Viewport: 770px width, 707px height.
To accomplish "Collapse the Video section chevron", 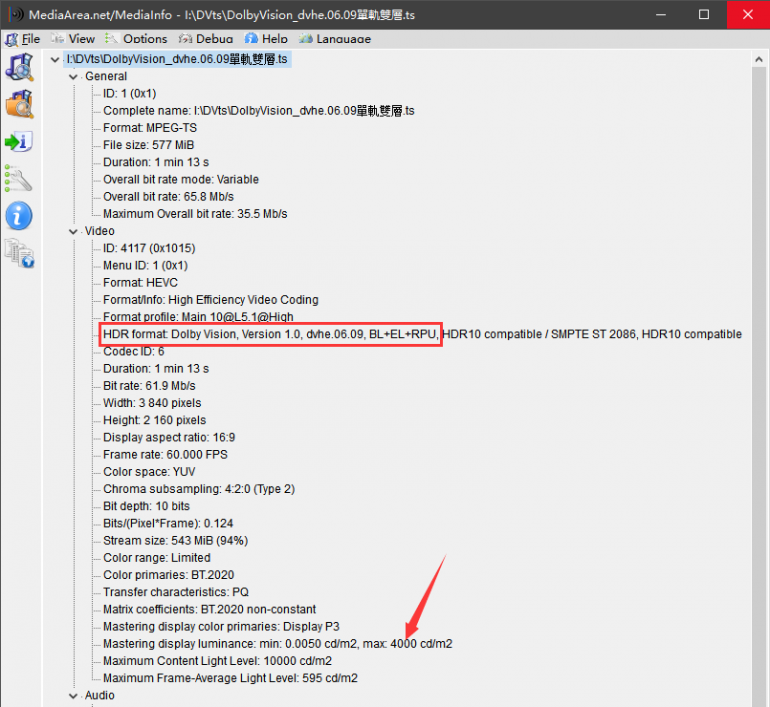I will pos(73,231).
